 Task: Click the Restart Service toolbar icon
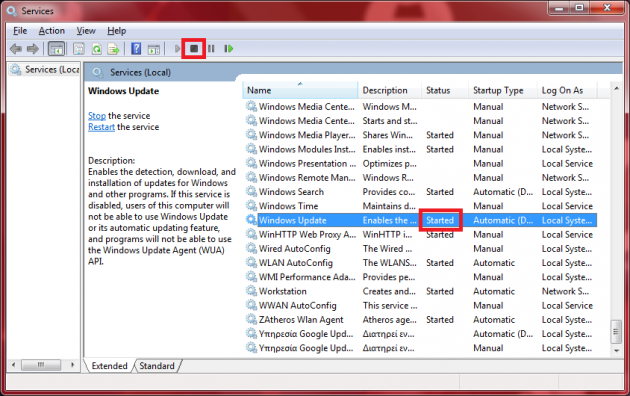pyautogui.click(x=229, y=49)
